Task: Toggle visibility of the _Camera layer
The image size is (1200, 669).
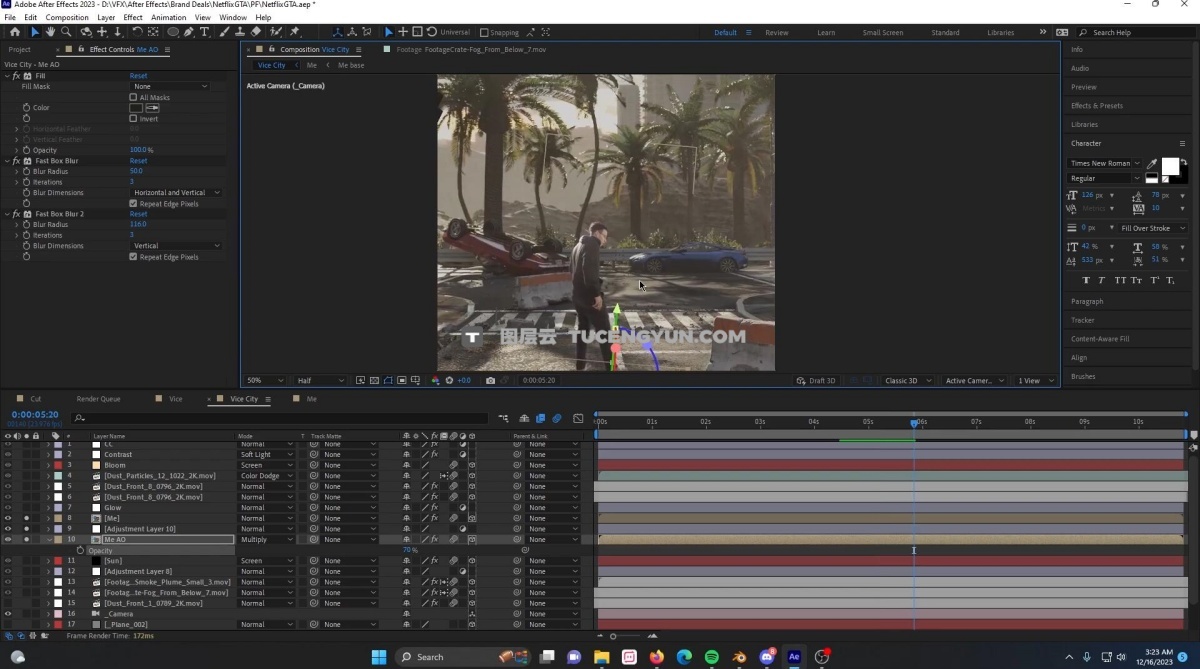Action: pos(8,614)
